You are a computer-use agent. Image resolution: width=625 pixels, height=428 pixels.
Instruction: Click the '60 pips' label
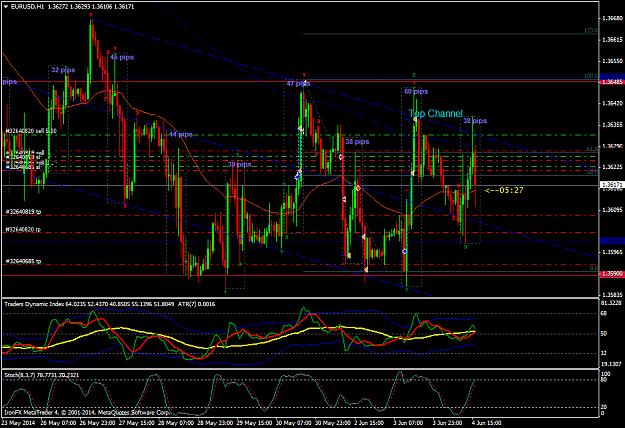(416, 92)
